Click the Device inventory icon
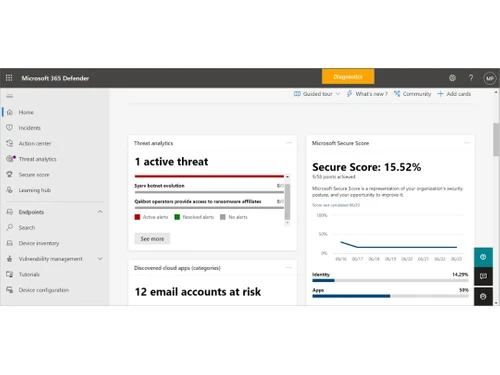Viewport: 500px width, 375px height. pos(10,243)
